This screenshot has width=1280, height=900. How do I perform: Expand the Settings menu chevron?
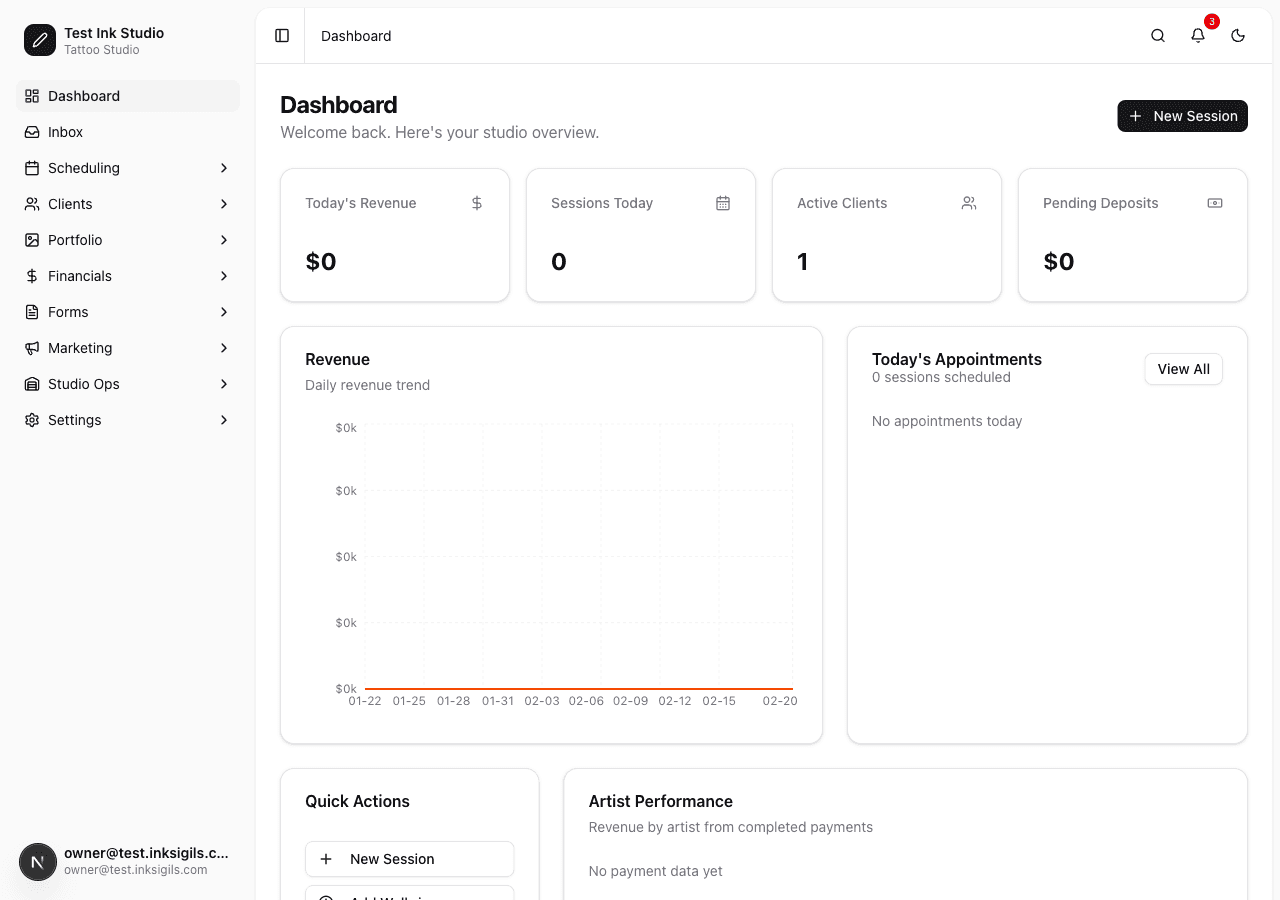pyautogui.click(x=223, y=420)
